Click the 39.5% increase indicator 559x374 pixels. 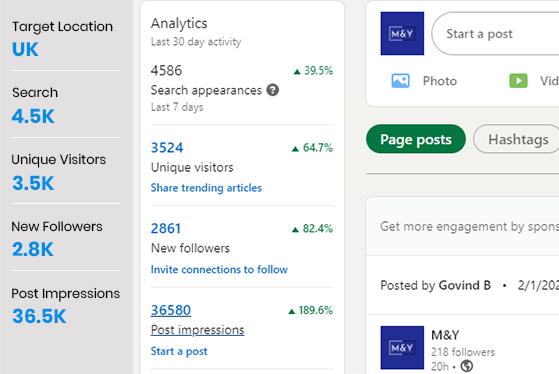pos(313,71)
